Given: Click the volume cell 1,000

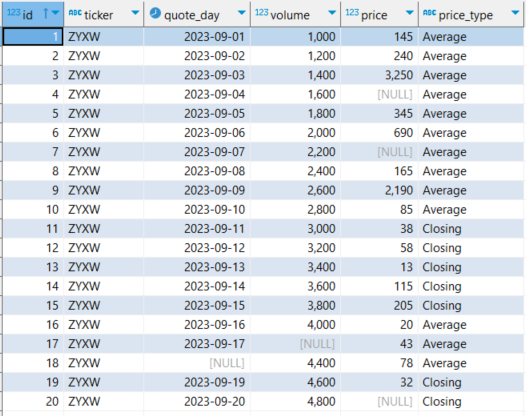Looking at the screenshot, I should coord(295,37).
